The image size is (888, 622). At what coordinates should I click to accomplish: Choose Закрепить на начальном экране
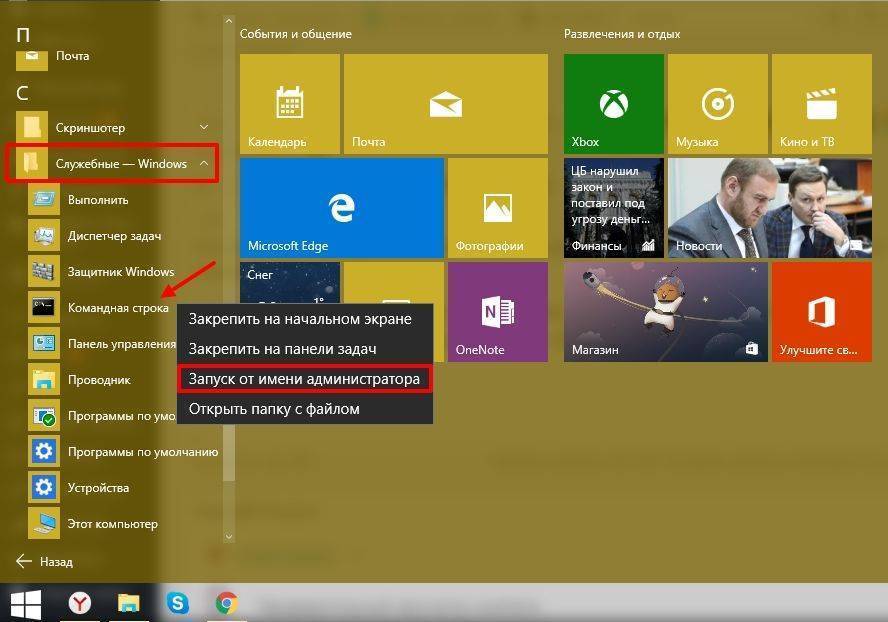coord(300,319)
